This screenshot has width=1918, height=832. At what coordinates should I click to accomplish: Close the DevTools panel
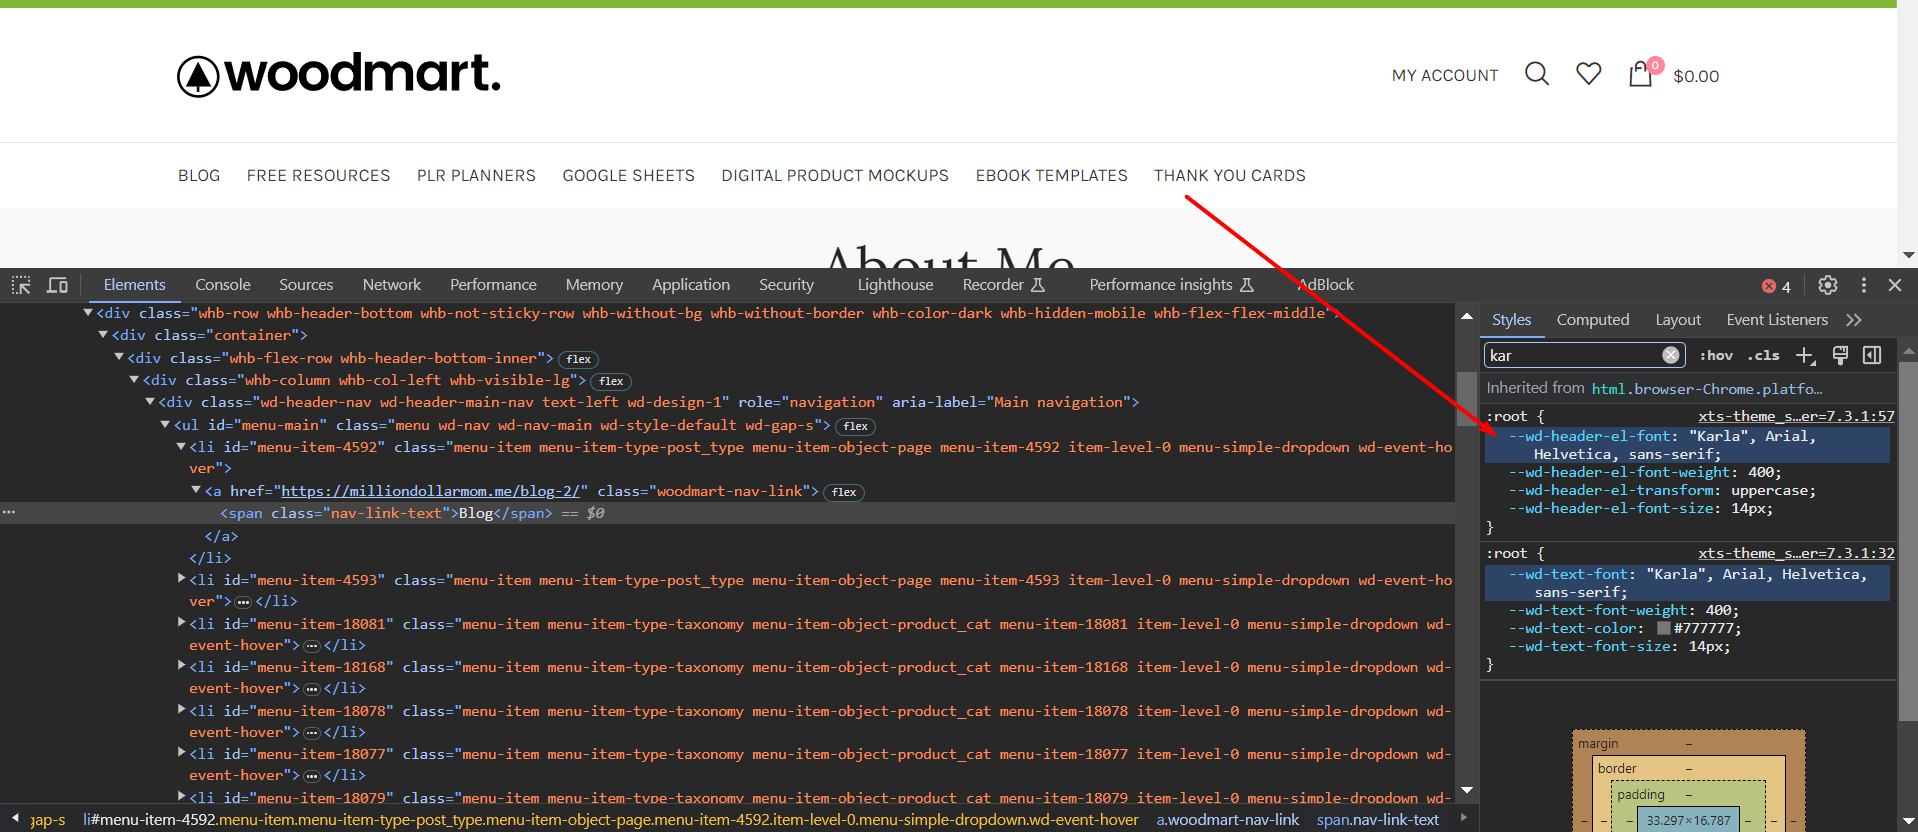1895,285
